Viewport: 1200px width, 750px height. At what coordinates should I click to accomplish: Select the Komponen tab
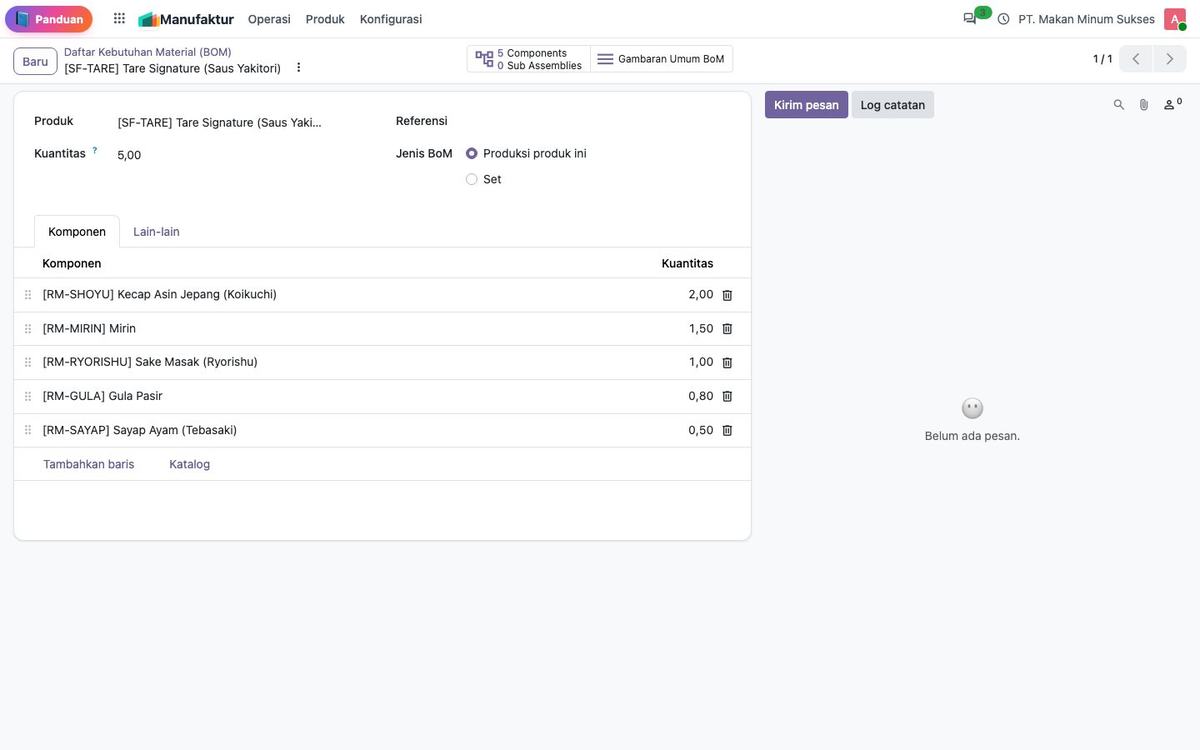77,232
